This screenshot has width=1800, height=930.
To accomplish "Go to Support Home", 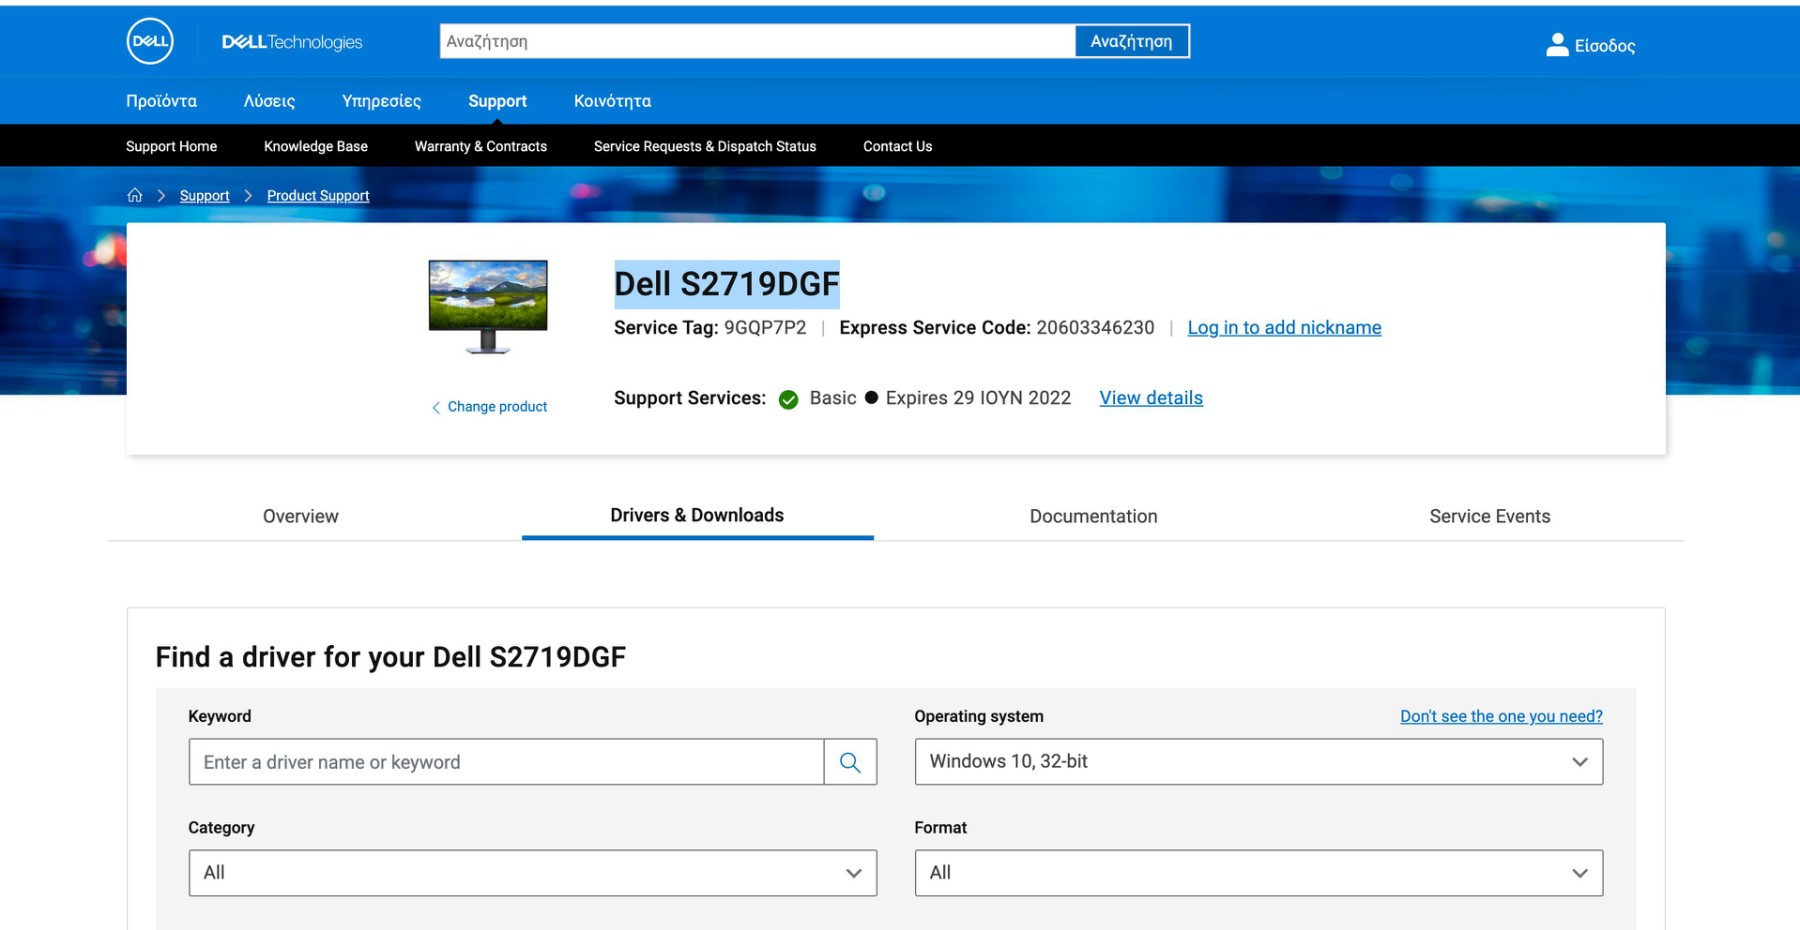I will pos(171,146).
